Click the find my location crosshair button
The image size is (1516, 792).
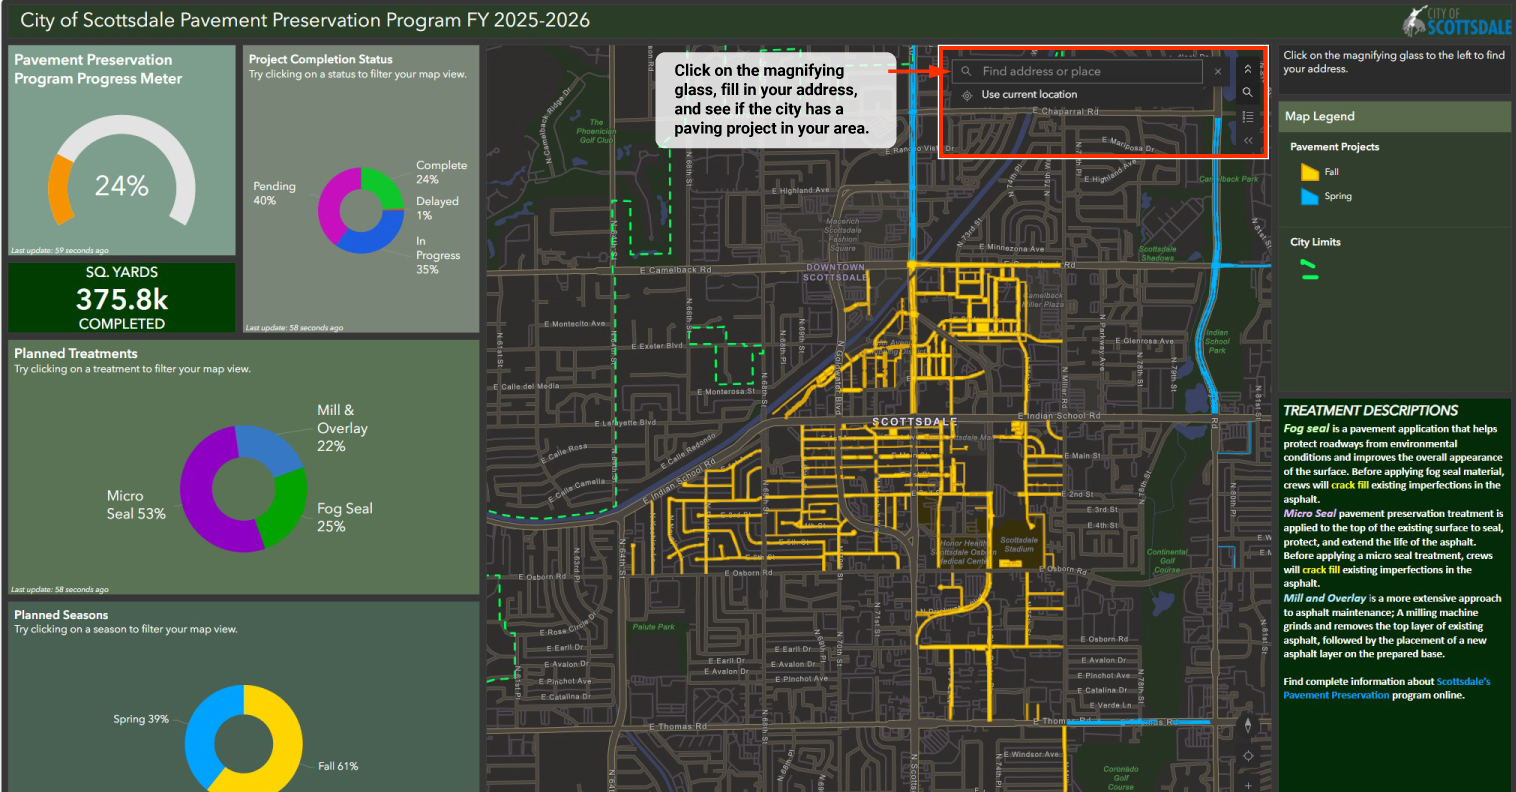(1247, 756)
